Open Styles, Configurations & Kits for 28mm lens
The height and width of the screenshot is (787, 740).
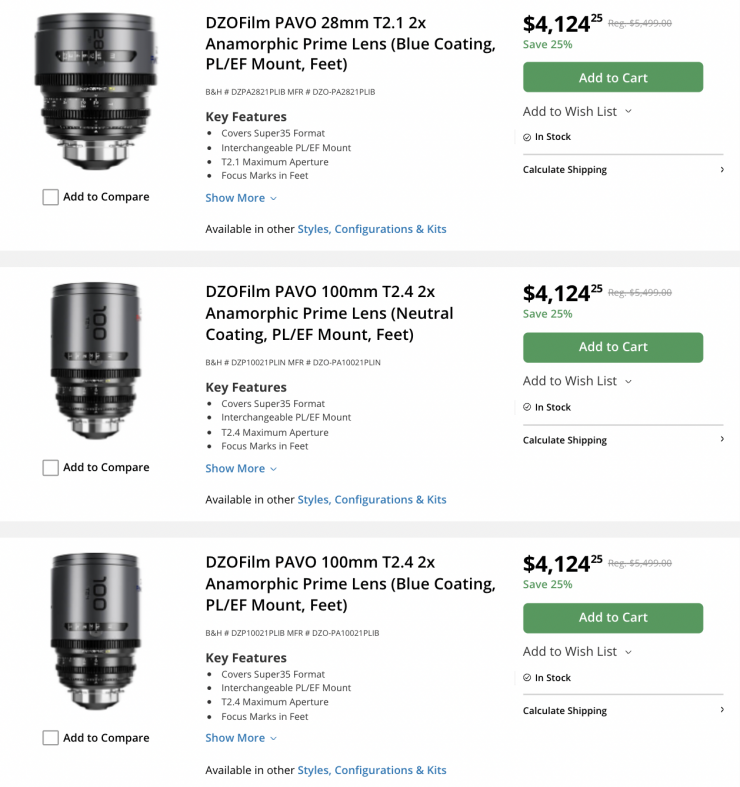click(x=372, y=229)
